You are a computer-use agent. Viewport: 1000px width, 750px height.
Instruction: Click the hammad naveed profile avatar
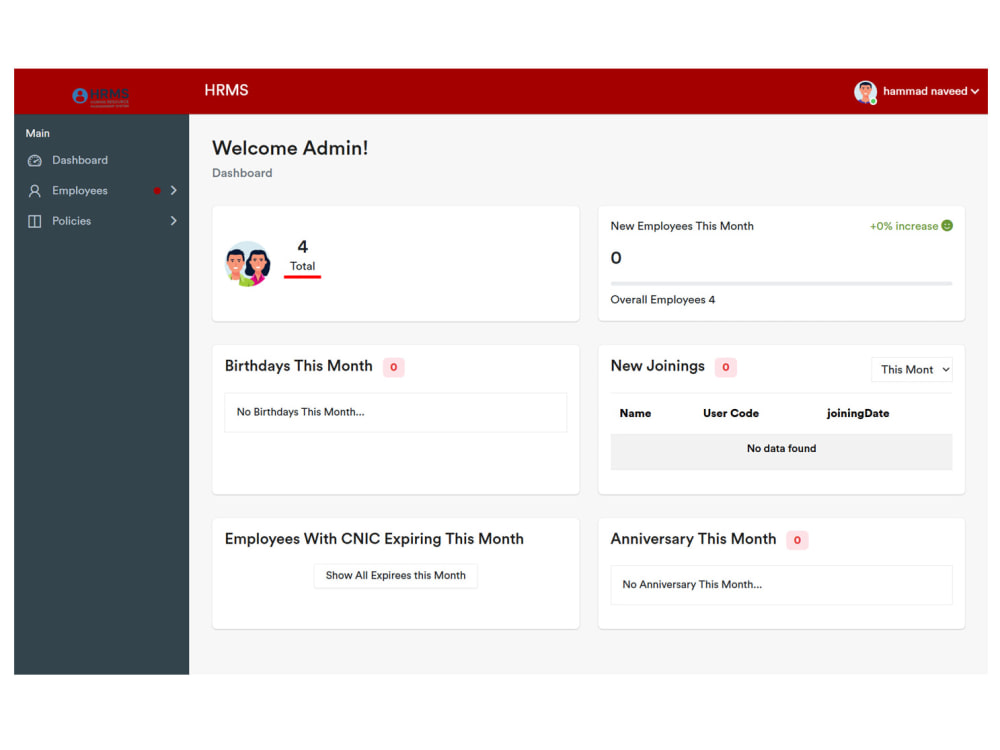[865, 92]
